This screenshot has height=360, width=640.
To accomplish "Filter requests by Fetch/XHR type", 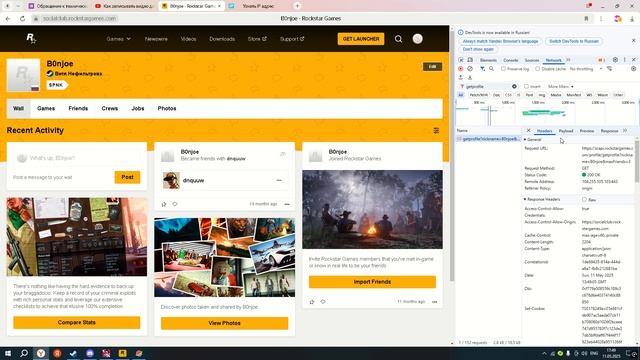I will (479, 95).
